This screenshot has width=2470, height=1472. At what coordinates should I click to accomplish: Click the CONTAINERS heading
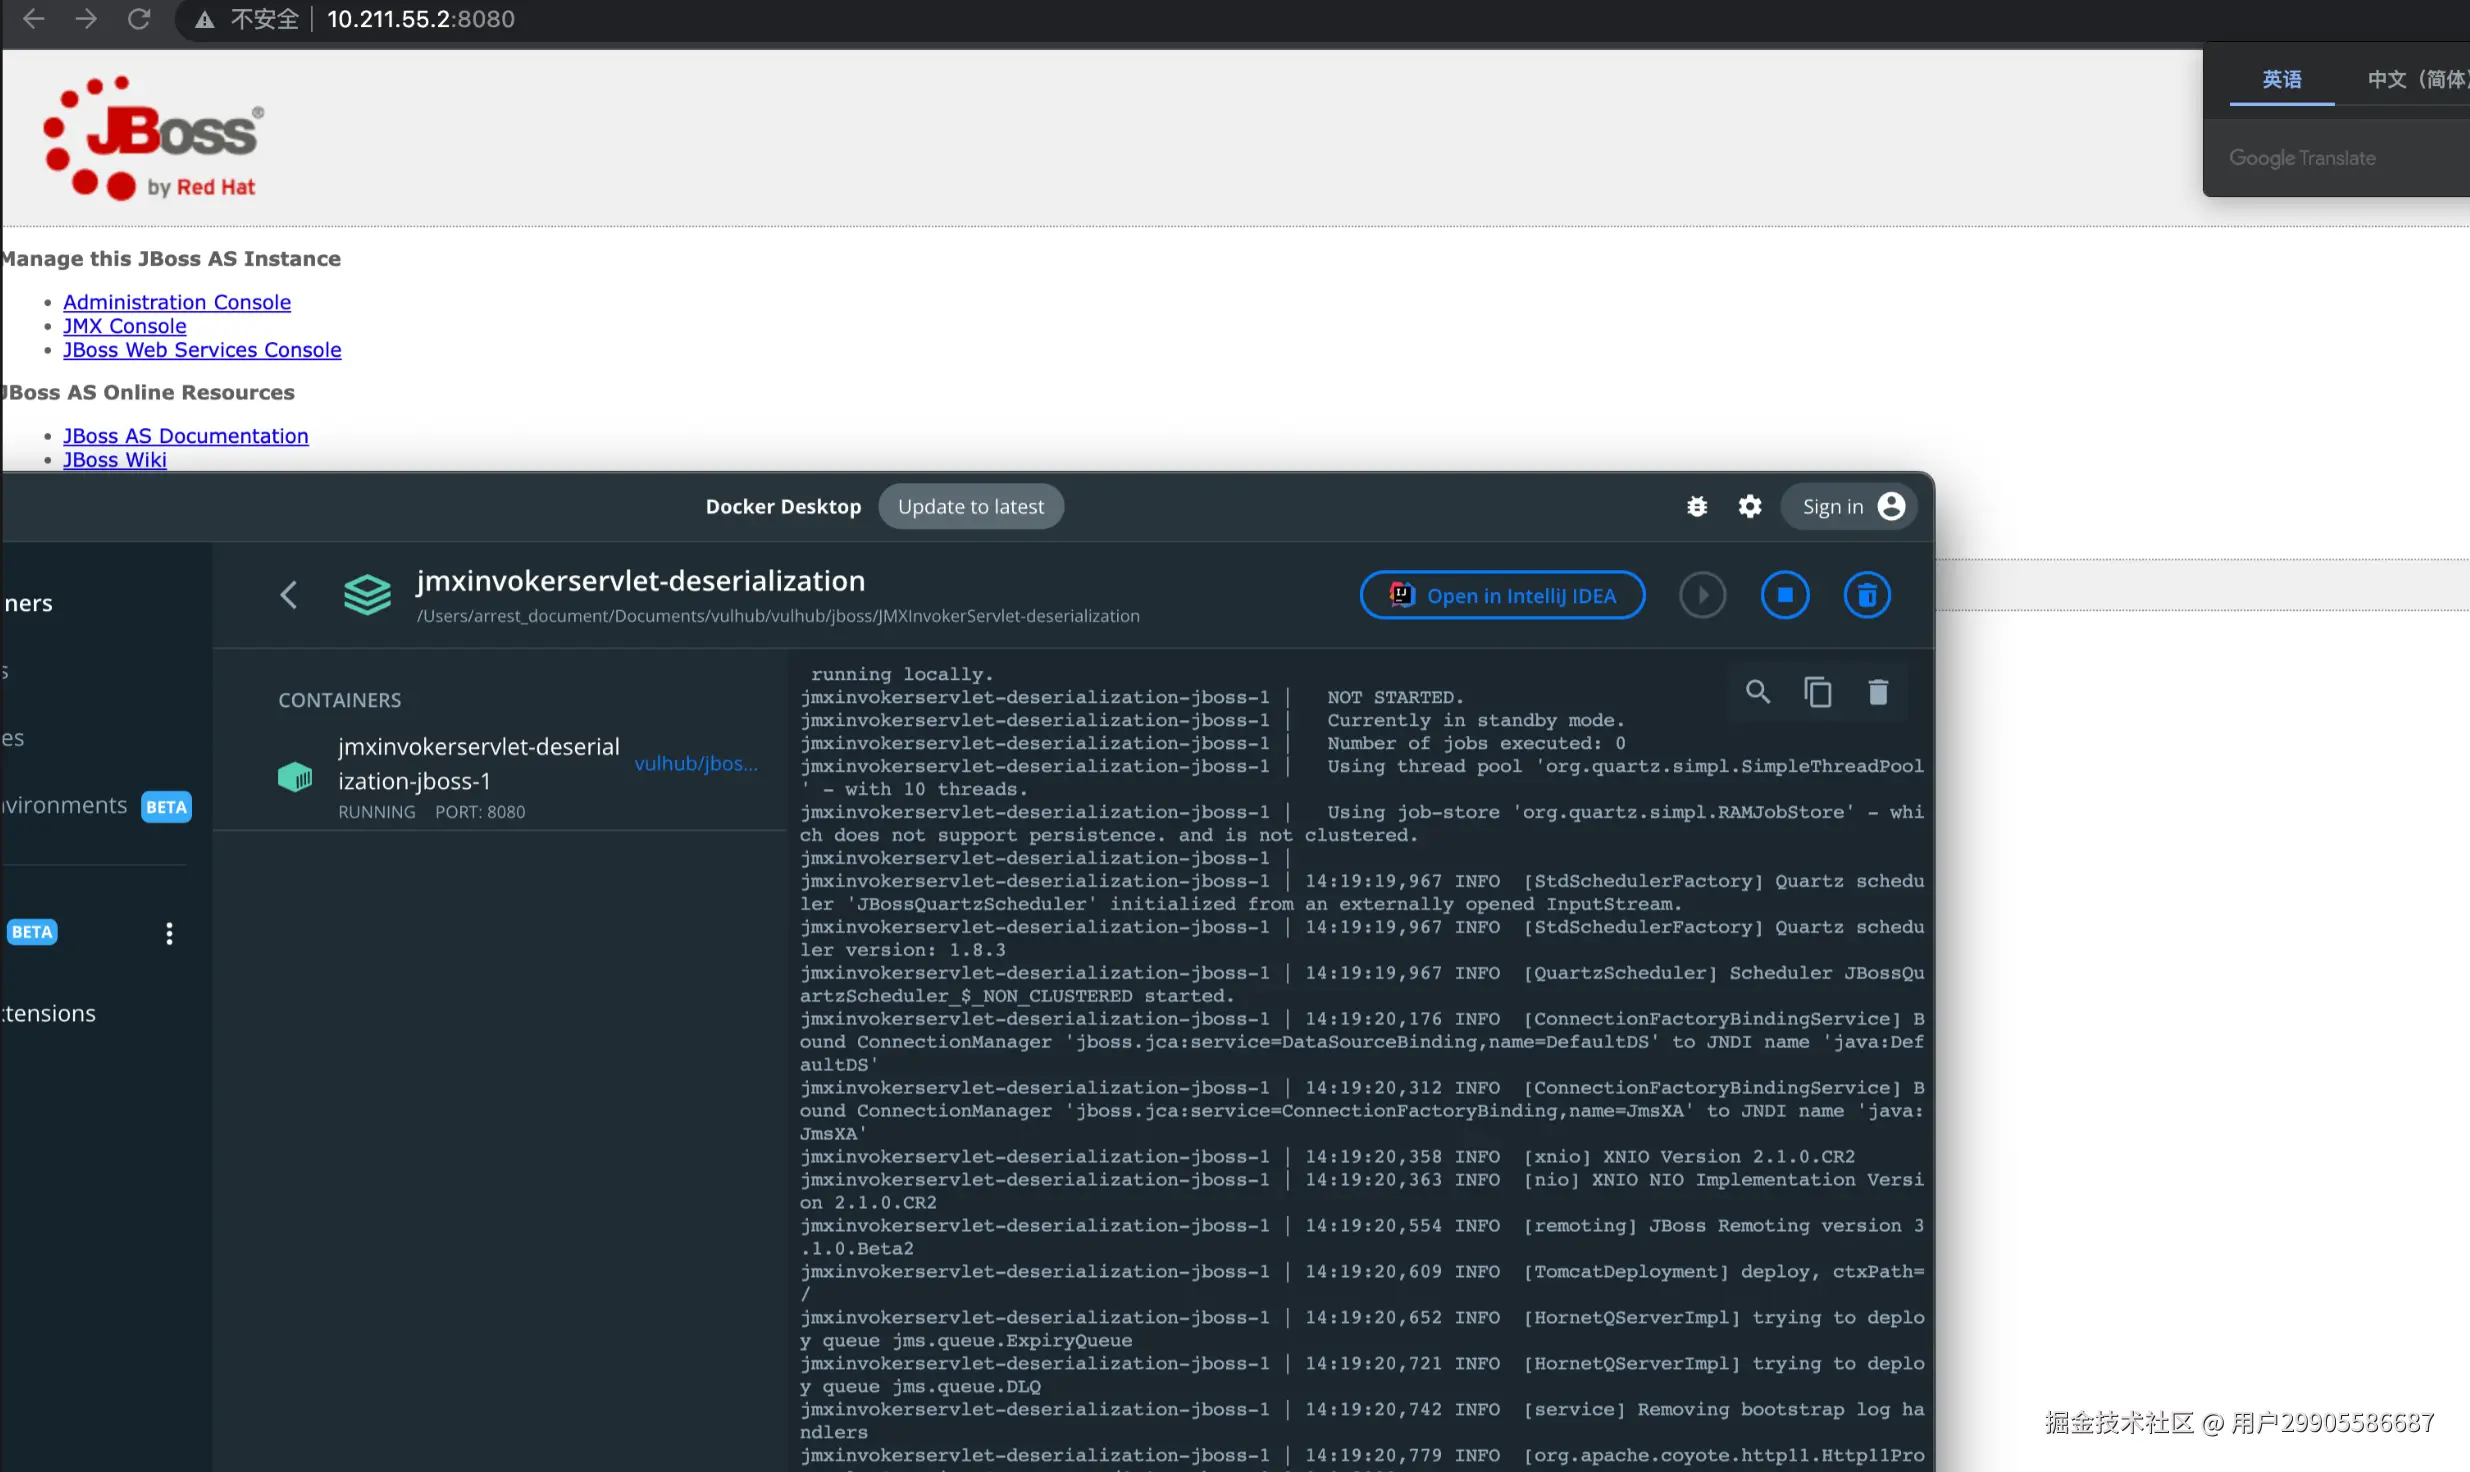click(340, 700)
